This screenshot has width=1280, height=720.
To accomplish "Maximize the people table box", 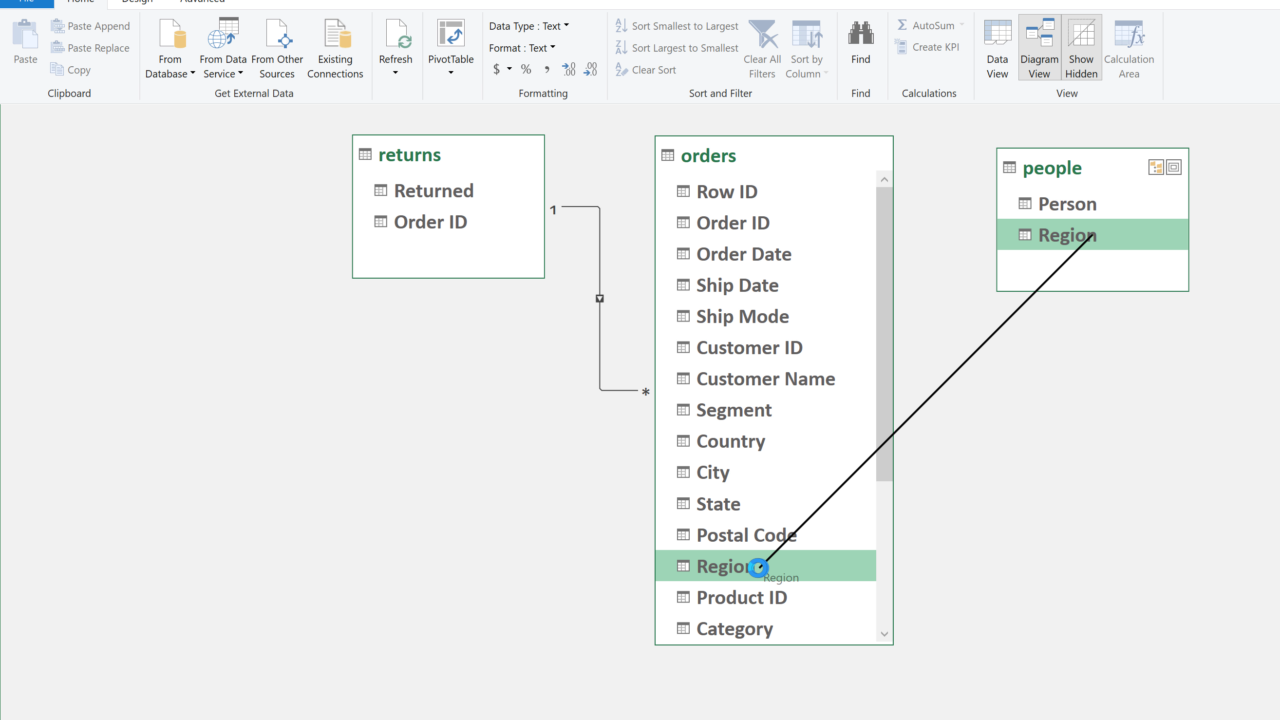I will (x=1174, y=168).
